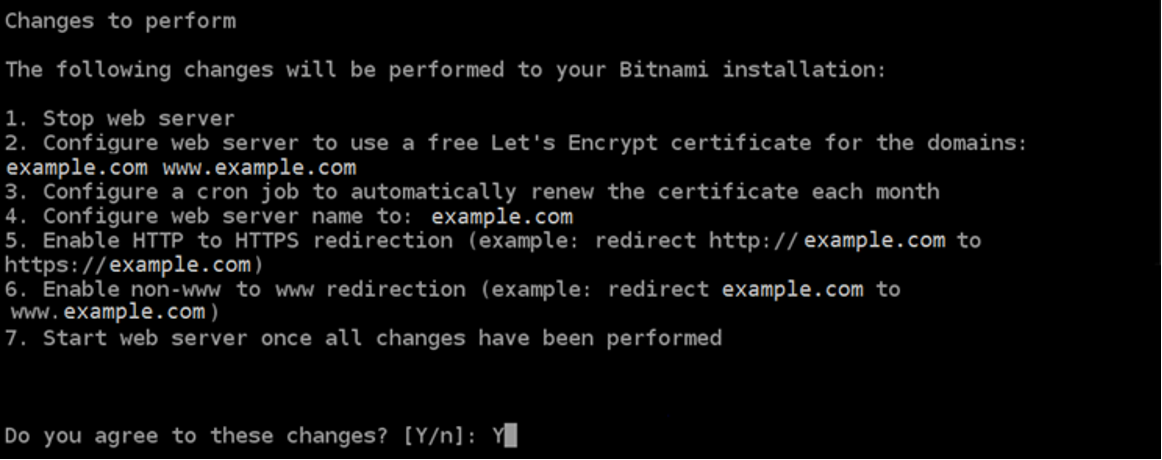Click the 'Do you agree to these changes?' prompt
This screenshot has height=460, width=1162.
click(x=196, y=436)
